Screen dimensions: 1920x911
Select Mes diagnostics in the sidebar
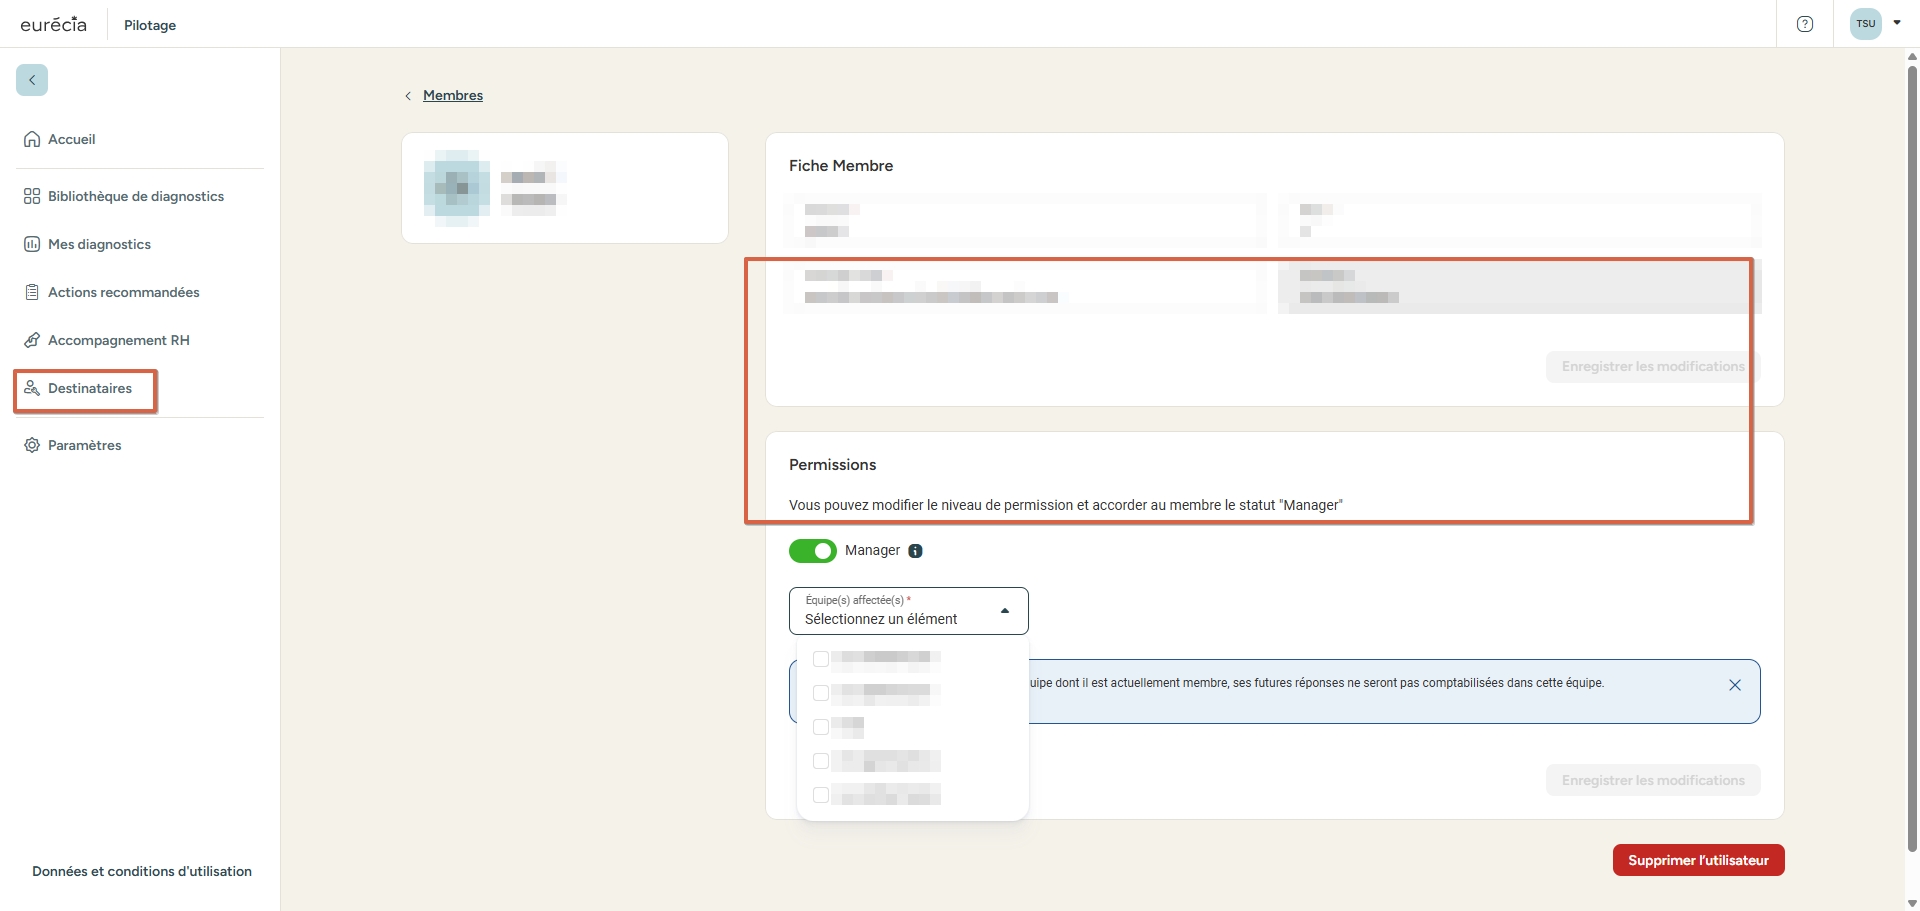point(99,243)
